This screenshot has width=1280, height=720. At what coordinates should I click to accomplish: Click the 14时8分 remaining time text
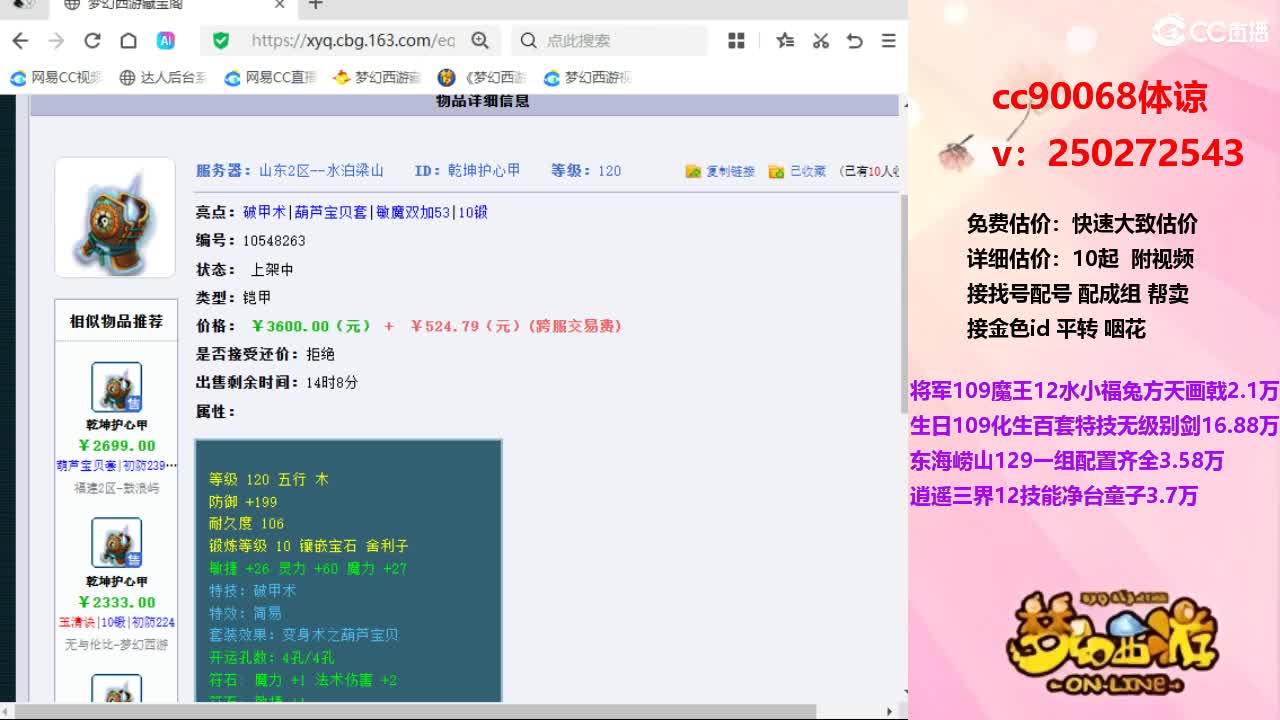coord(332,382)
